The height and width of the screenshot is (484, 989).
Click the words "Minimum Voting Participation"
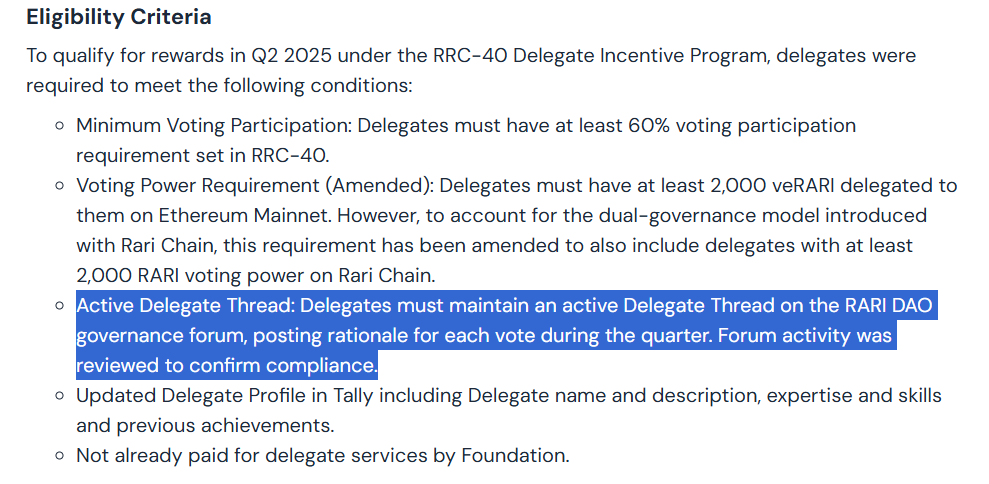[x=212, y=126]
